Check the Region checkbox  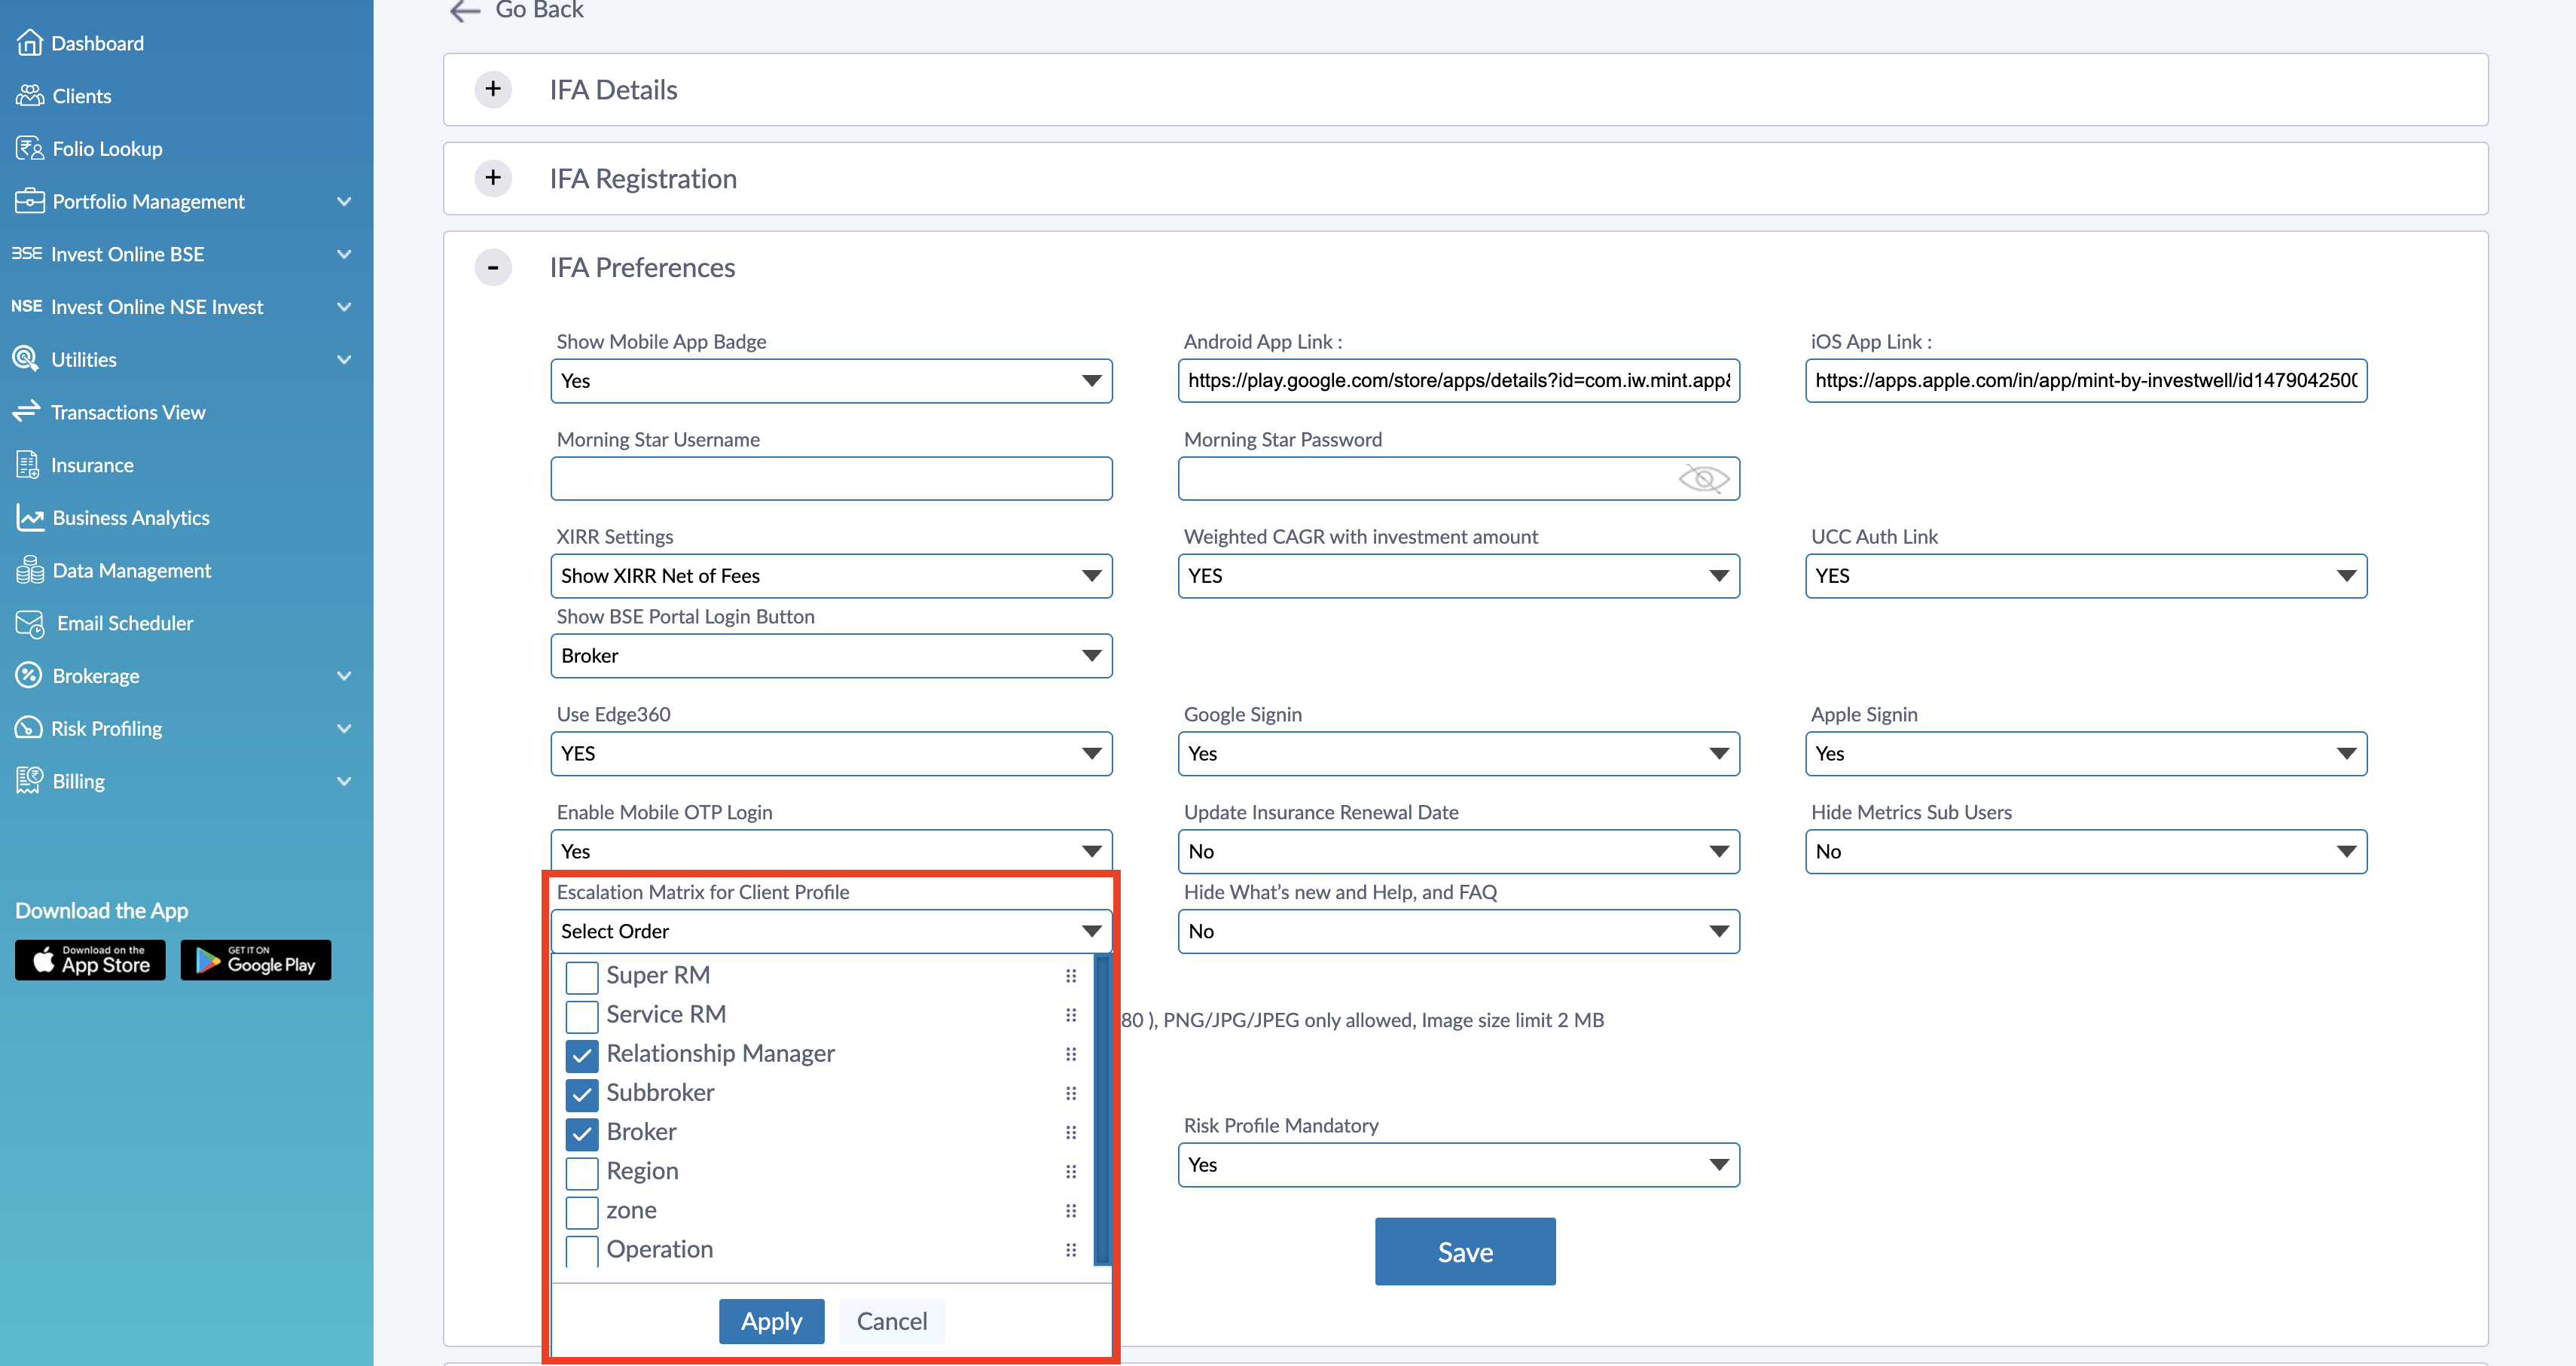pos(582,1172)
